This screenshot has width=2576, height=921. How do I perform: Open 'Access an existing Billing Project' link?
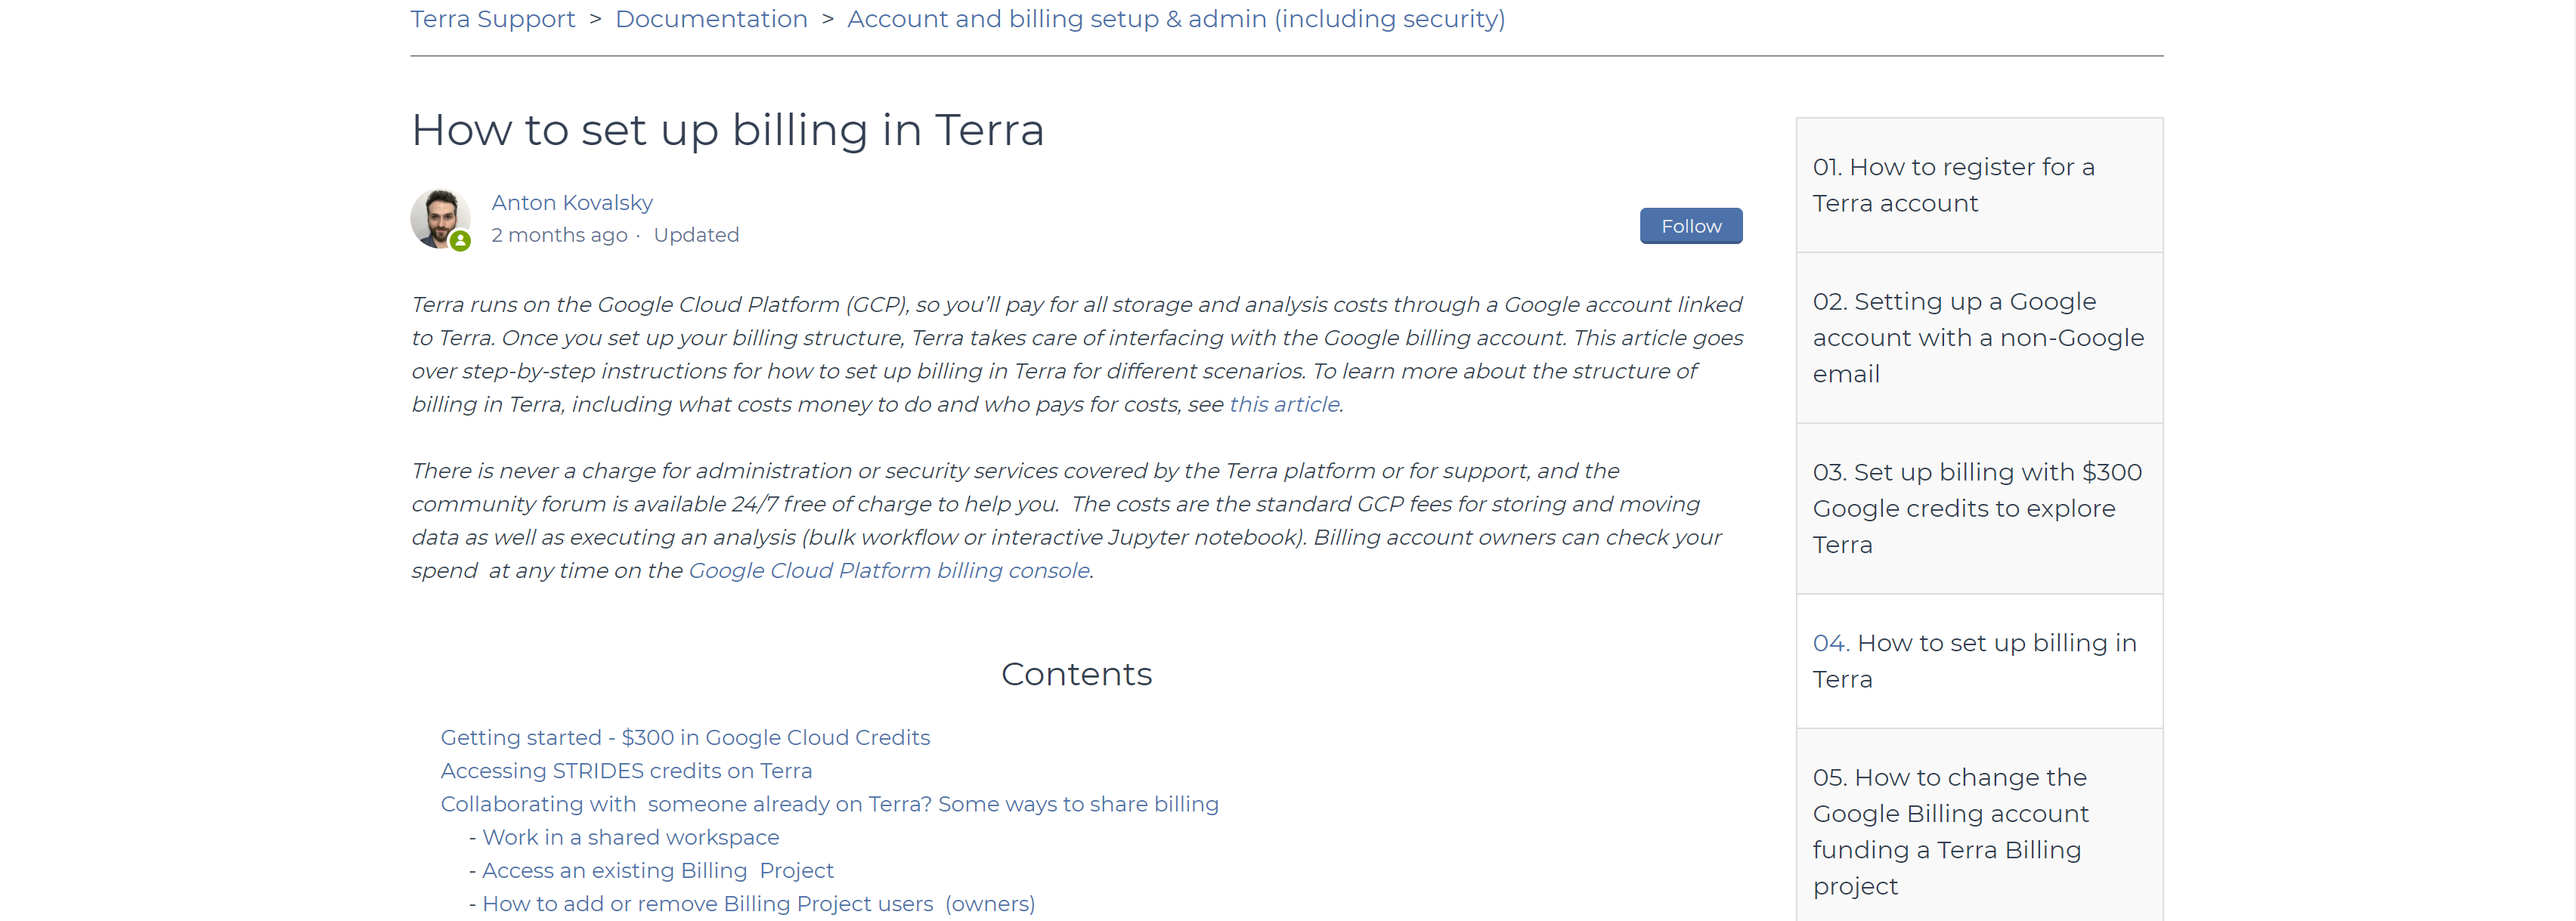pos(658,870)
